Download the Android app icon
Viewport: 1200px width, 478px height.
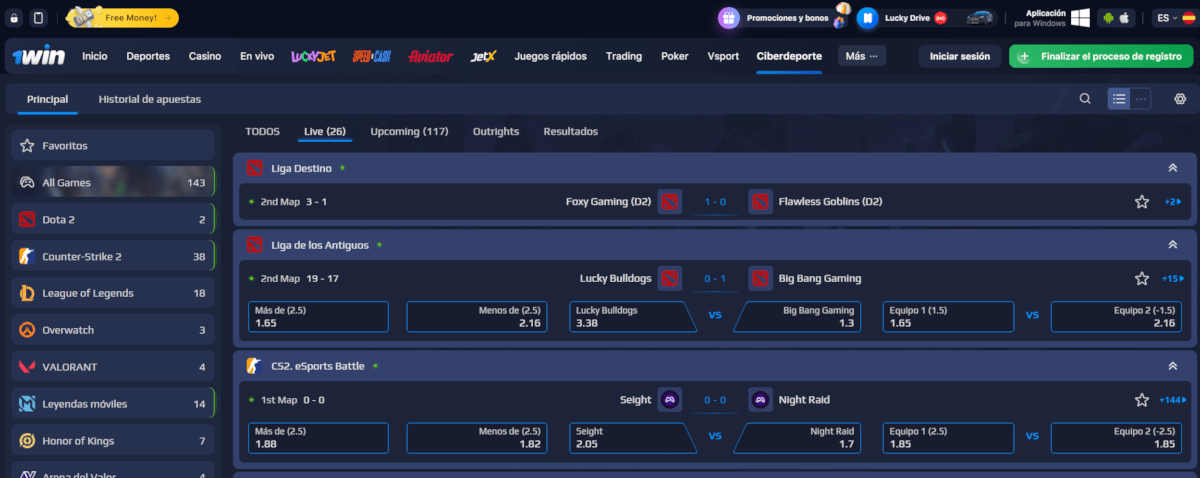tap(1108, 18)
